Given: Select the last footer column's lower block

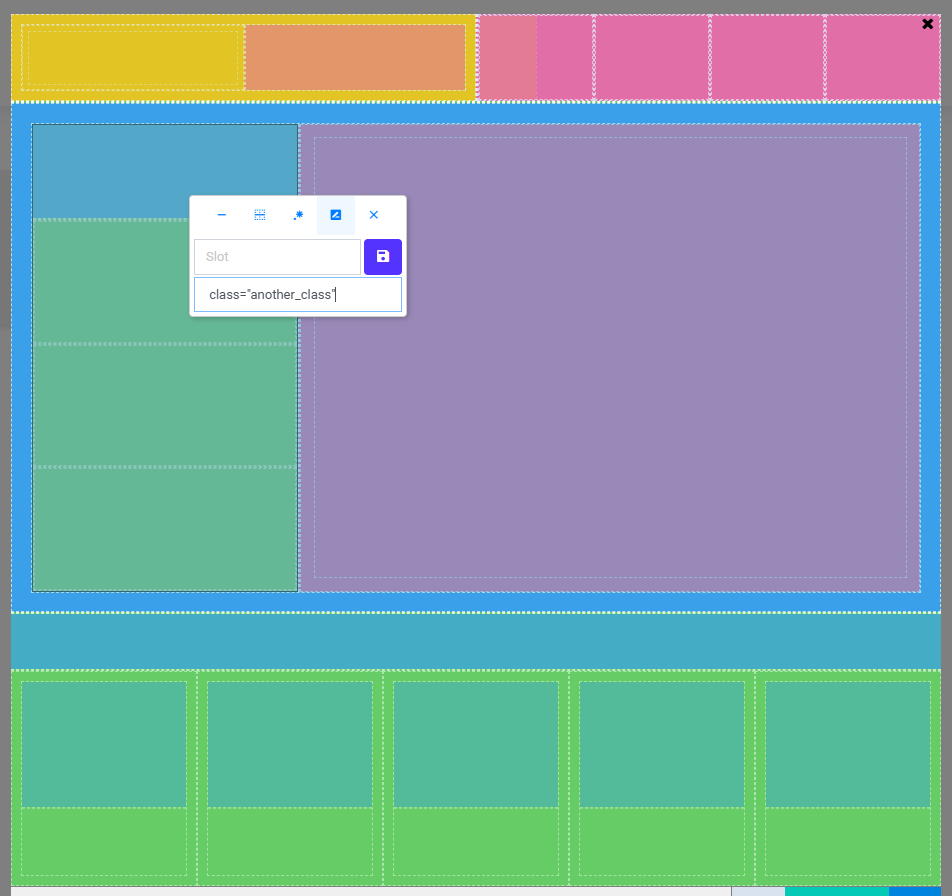Looking at the screenshot, I should tap(848, 841).
